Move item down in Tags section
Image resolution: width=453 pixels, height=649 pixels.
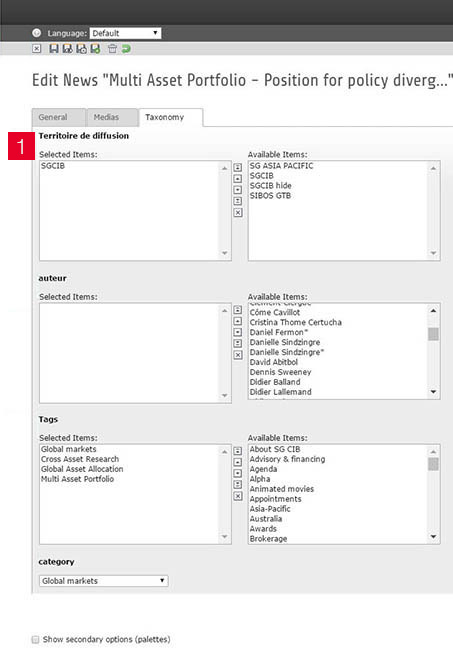(x=238, y=474)
